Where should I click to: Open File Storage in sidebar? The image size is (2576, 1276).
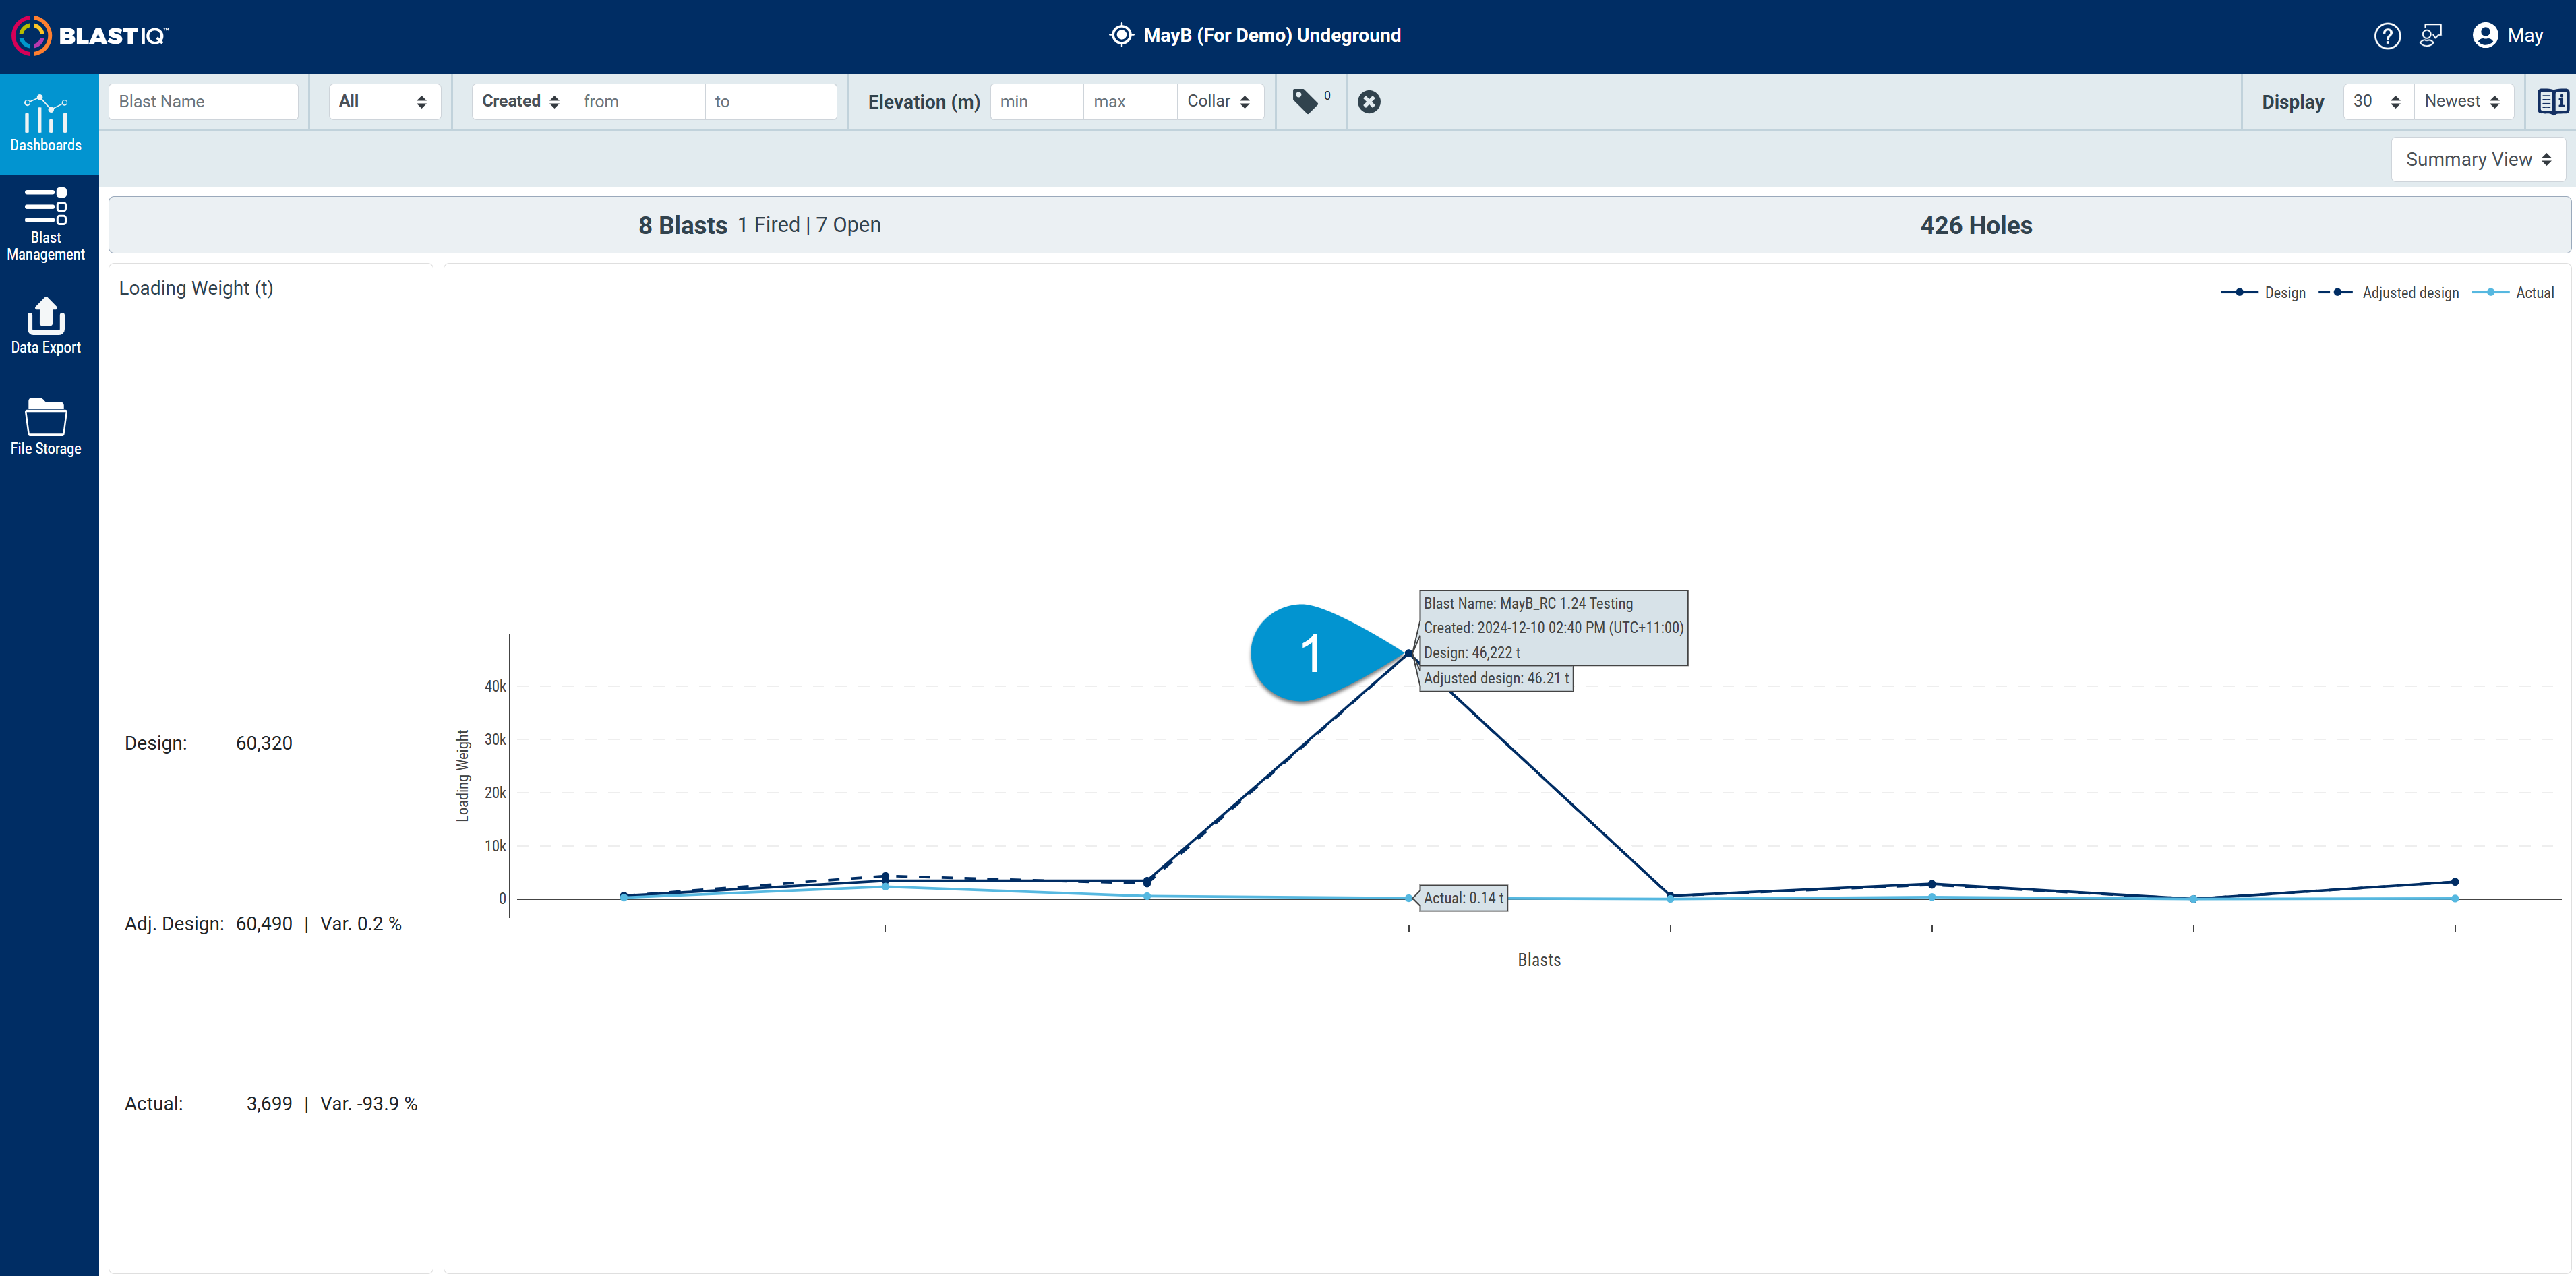[x=46, y=427]
